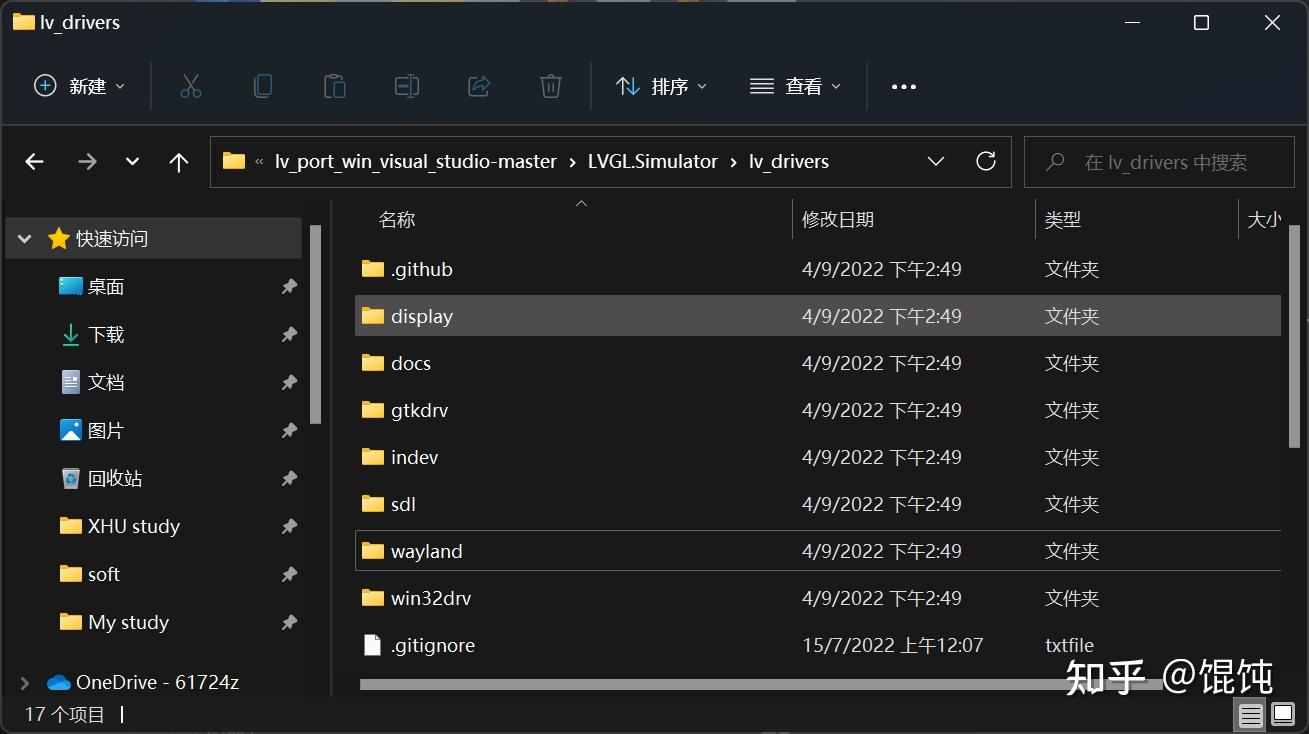Toggle sort order by clicking 名称 header
The image size is (1309, 734).
tap(397, 219)
